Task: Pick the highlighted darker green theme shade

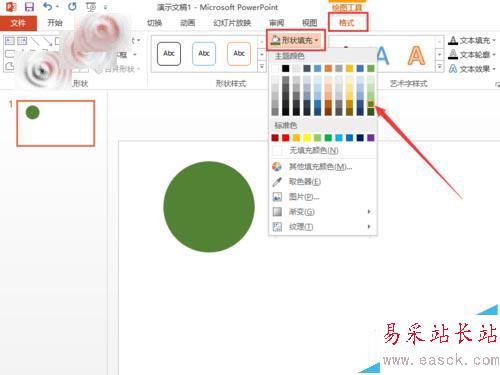Action: point(371,104)
